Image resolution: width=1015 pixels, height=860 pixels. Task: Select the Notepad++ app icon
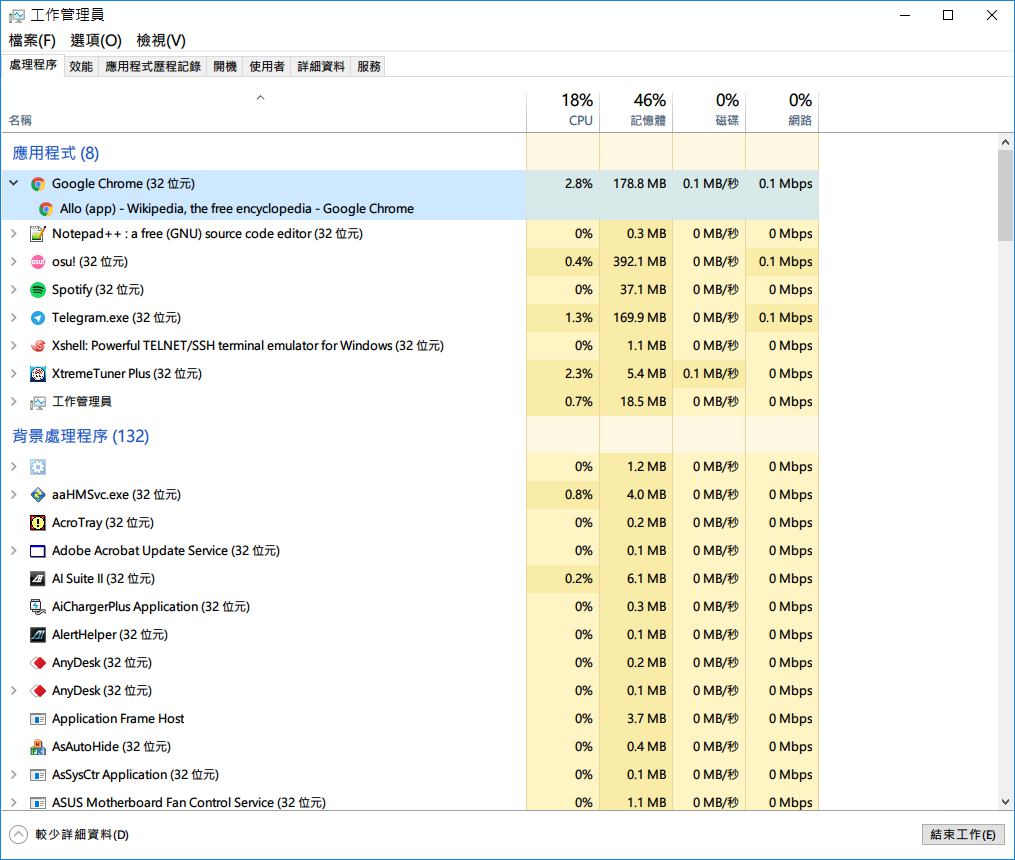point(38,234)
